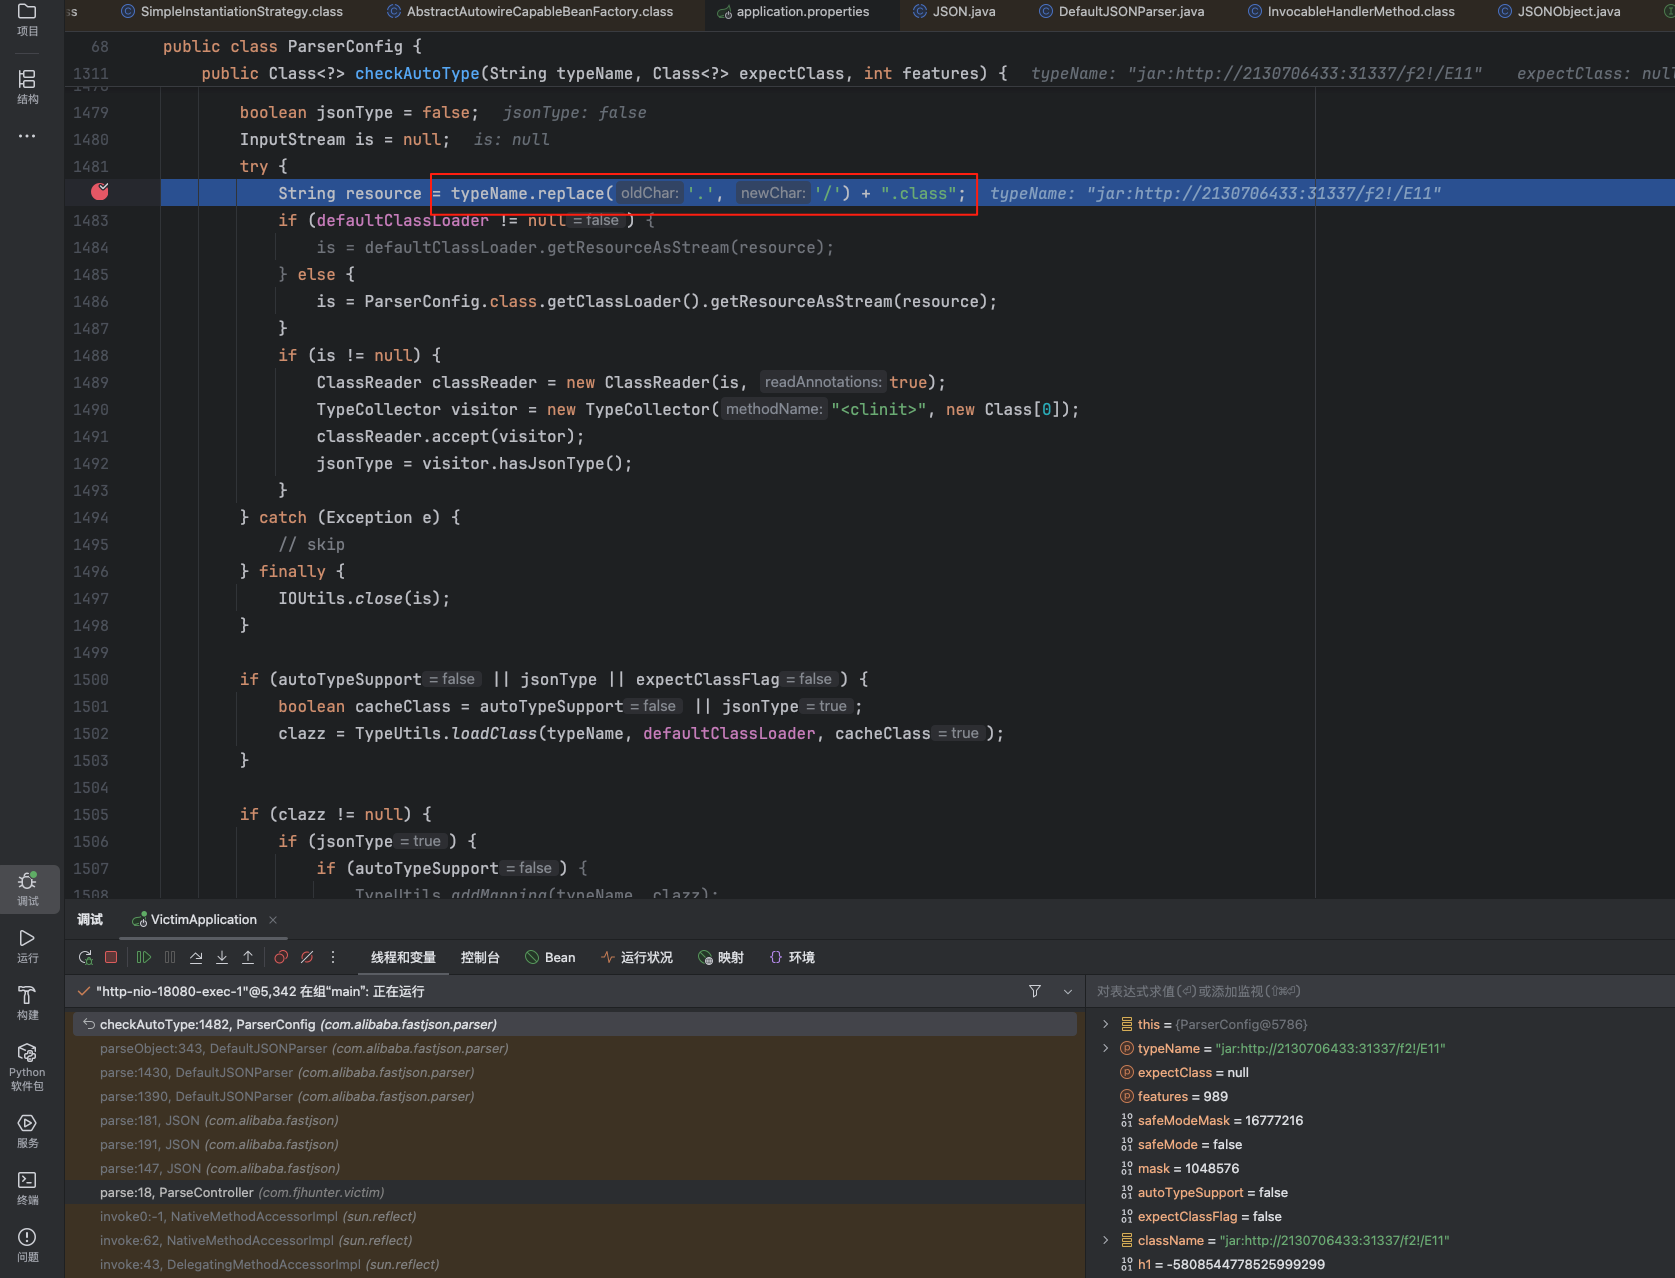
Task: Open the Terminal (终端) tool window
Action: tap(27, 1188)
